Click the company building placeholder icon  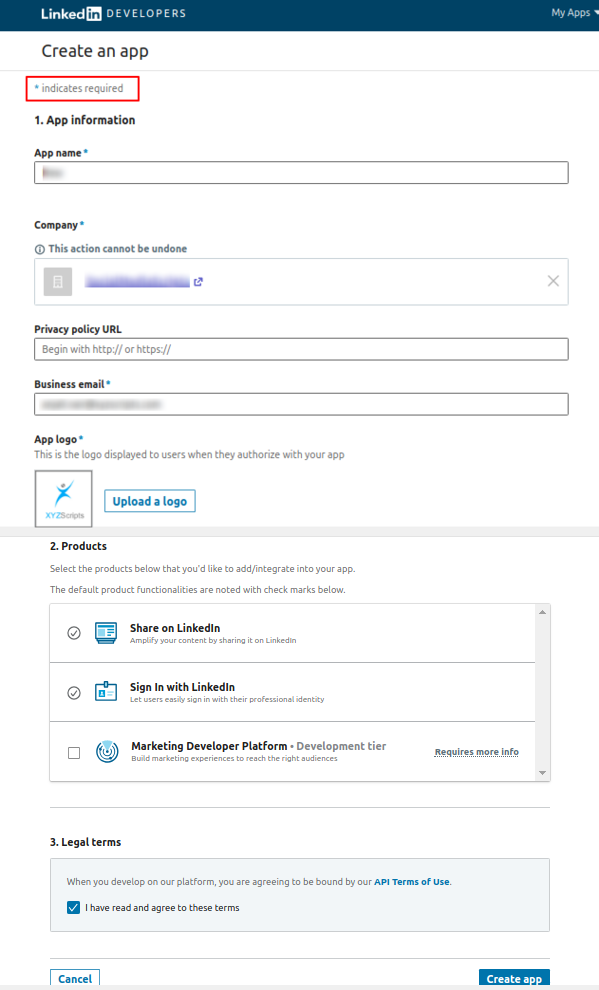tap(57, 282)
